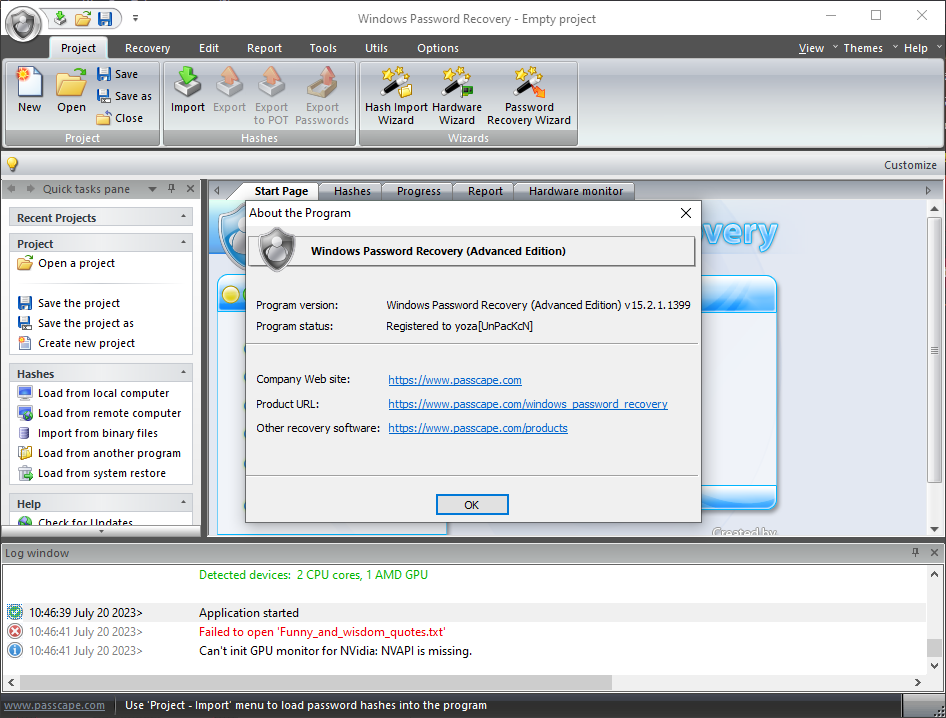946x718 pixels.
Task: Click the Save ribbon button
Action: pyautogui.click(x=118, y=74)
